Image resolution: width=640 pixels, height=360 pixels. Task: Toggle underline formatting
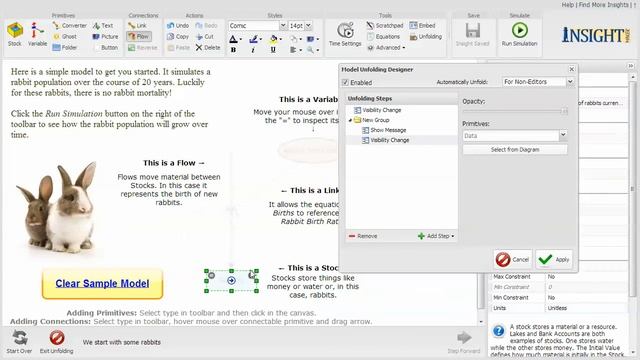point(273,50)
